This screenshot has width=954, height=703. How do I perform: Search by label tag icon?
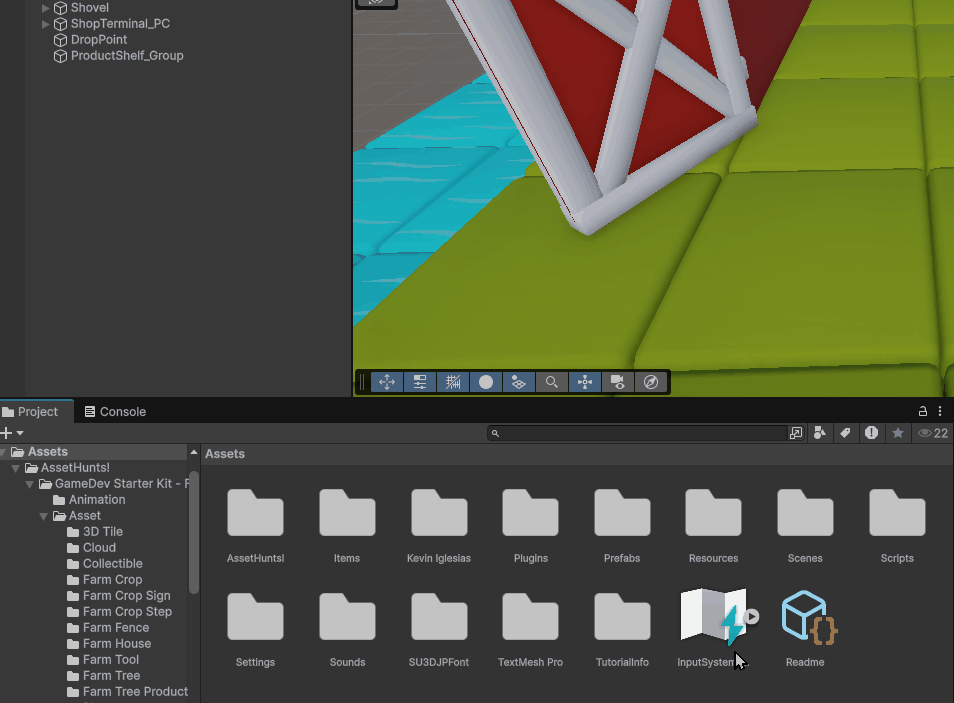point(845,433)
